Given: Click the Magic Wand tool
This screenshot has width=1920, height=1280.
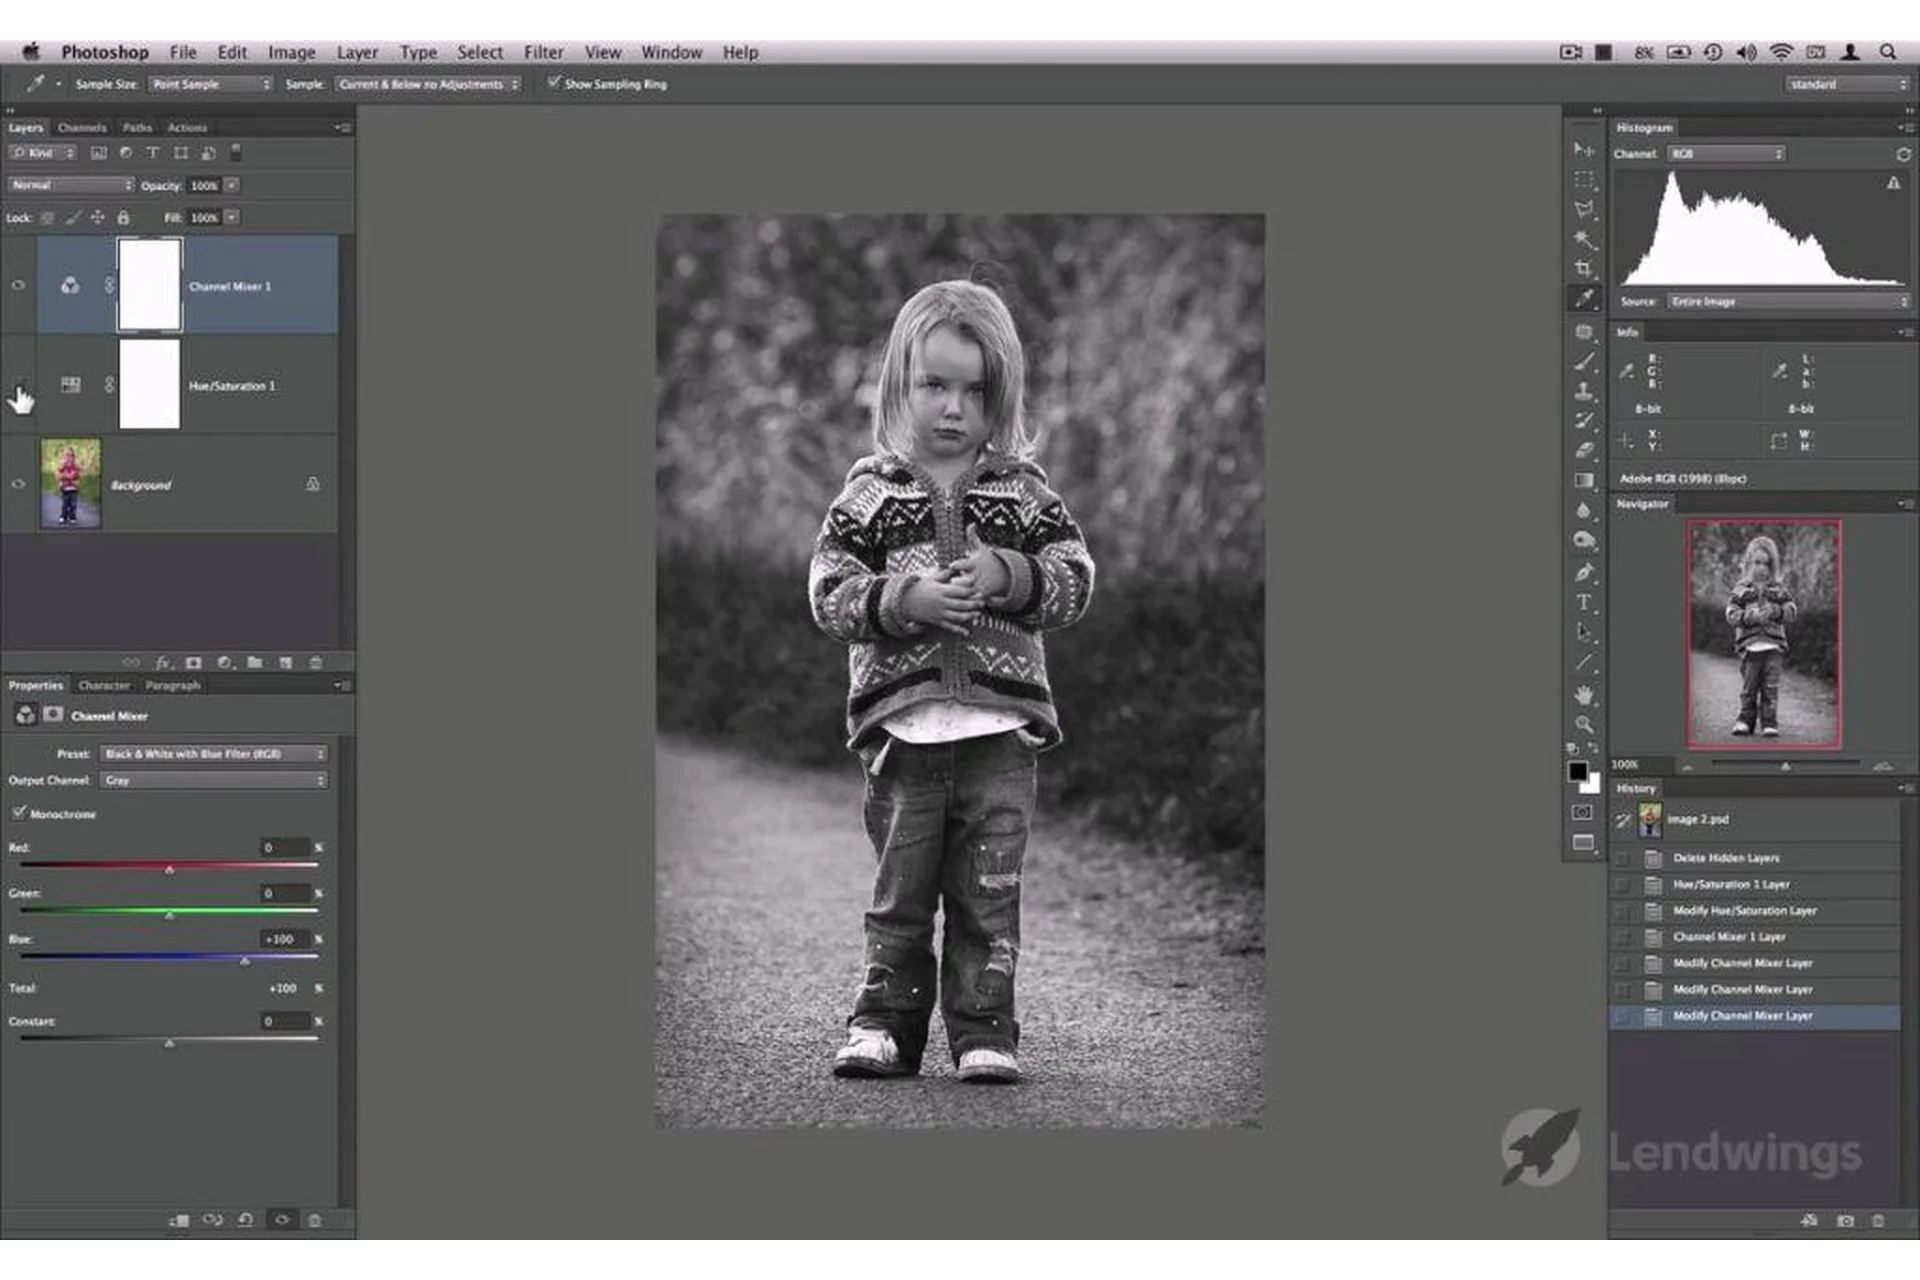Looking at the screenshot, I should (1583, 239).
